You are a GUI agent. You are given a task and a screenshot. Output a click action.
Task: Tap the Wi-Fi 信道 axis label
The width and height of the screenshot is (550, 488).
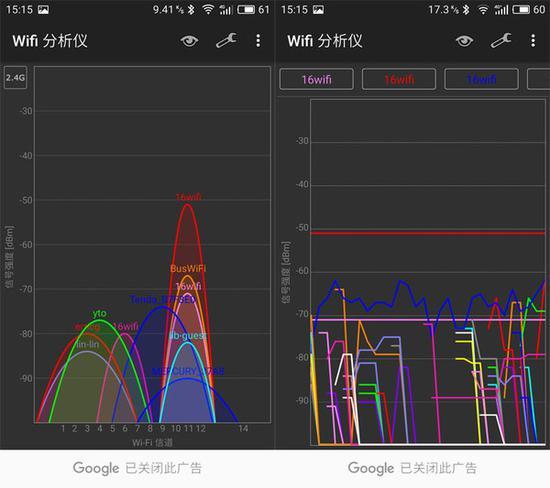pyautogui.click(x=152, y=442)
